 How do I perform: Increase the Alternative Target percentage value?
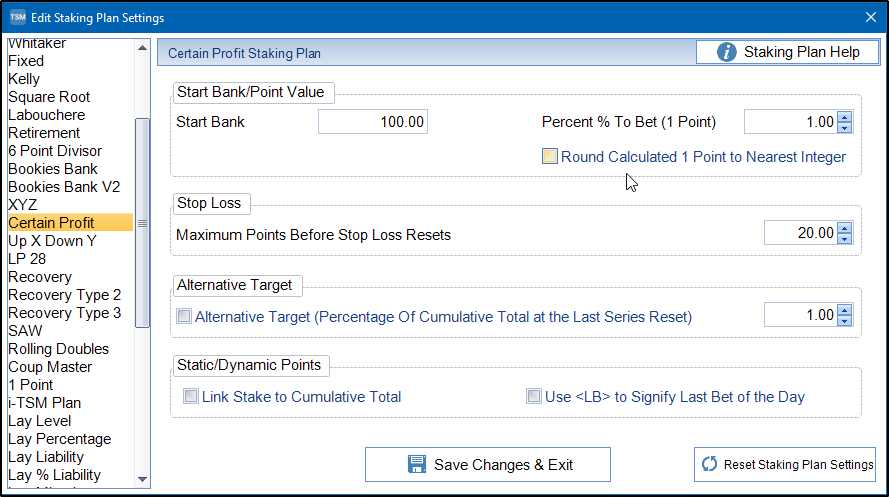tap(845, 310)
